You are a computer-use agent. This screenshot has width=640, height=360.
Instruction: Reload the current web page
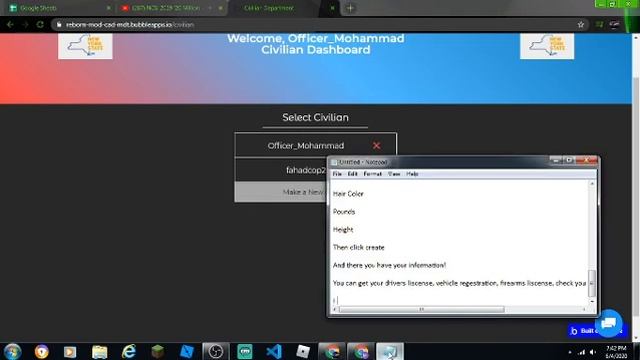coord(40,24)
